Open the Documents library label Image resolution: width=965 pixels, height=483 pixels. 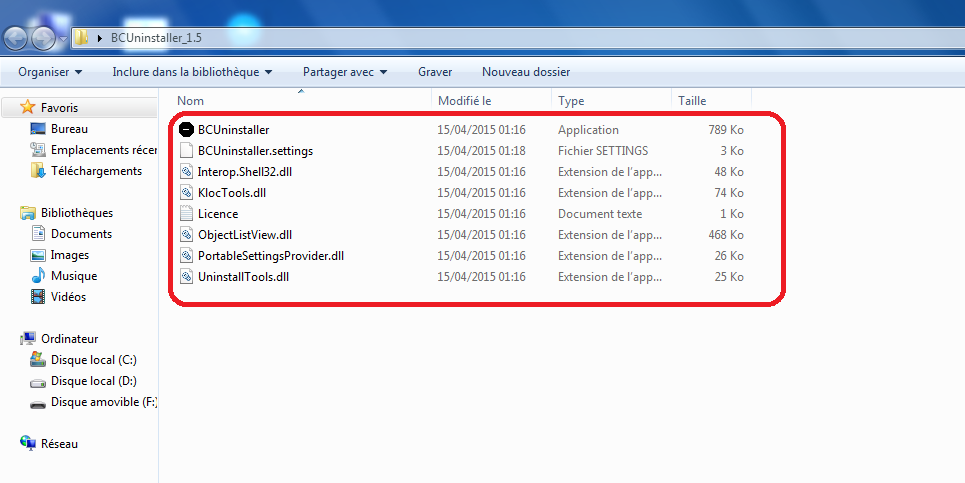point(81,234)
